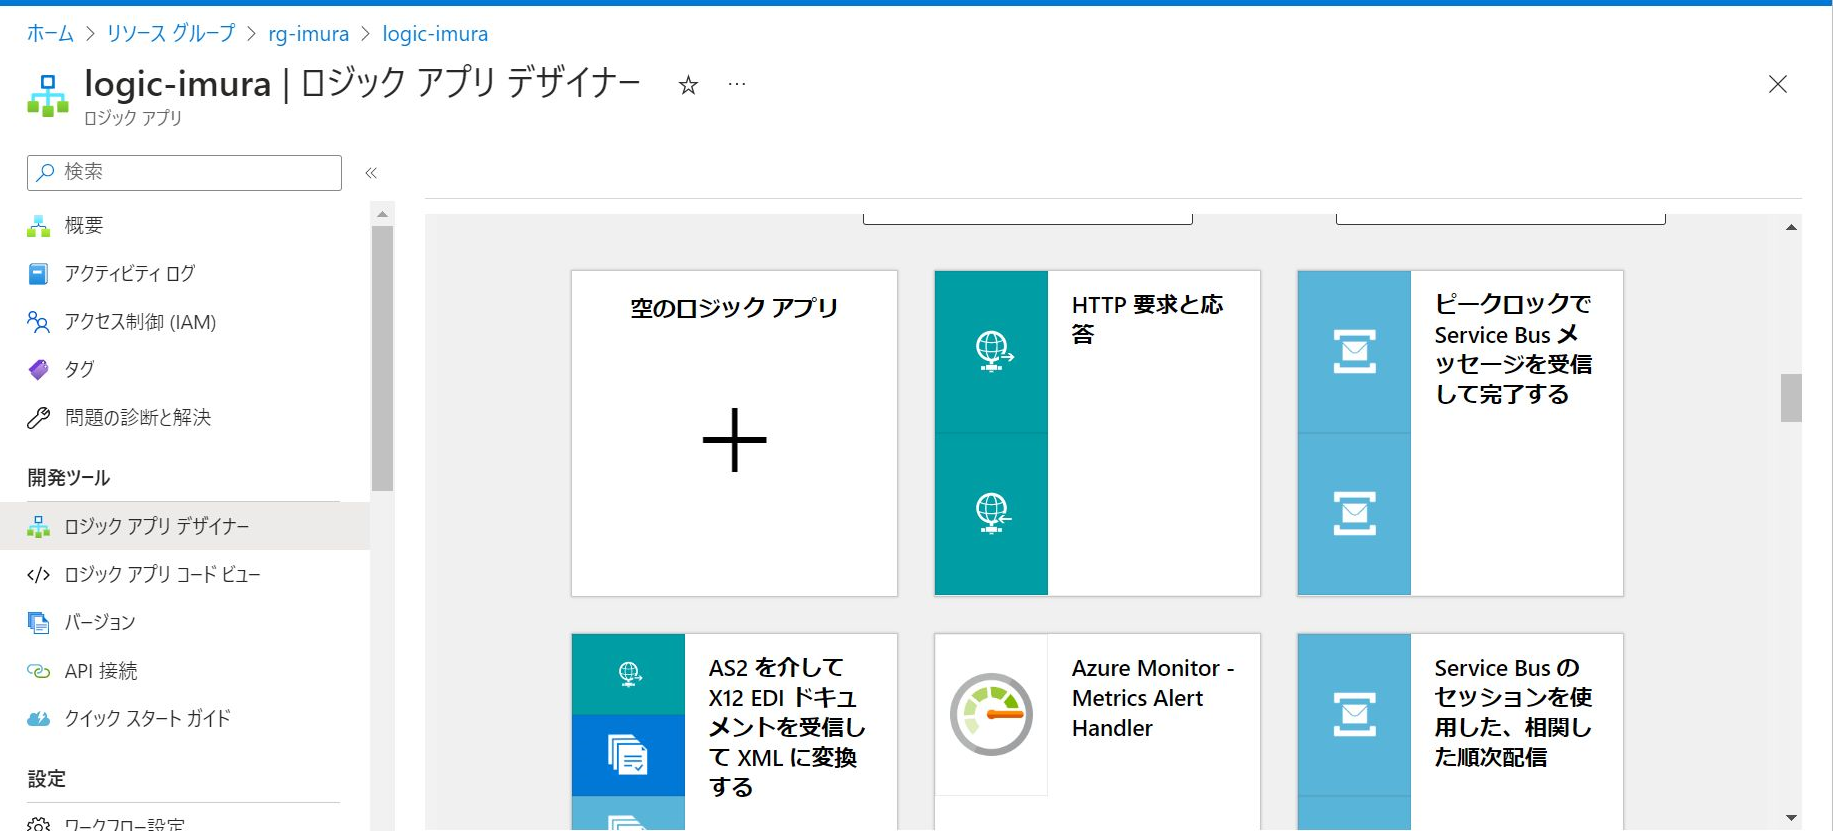Image resolution: width=1833 pixels, height=831 pixels.
Task: Click main pane scrollbar thumb
Action: click(1791, 398)
